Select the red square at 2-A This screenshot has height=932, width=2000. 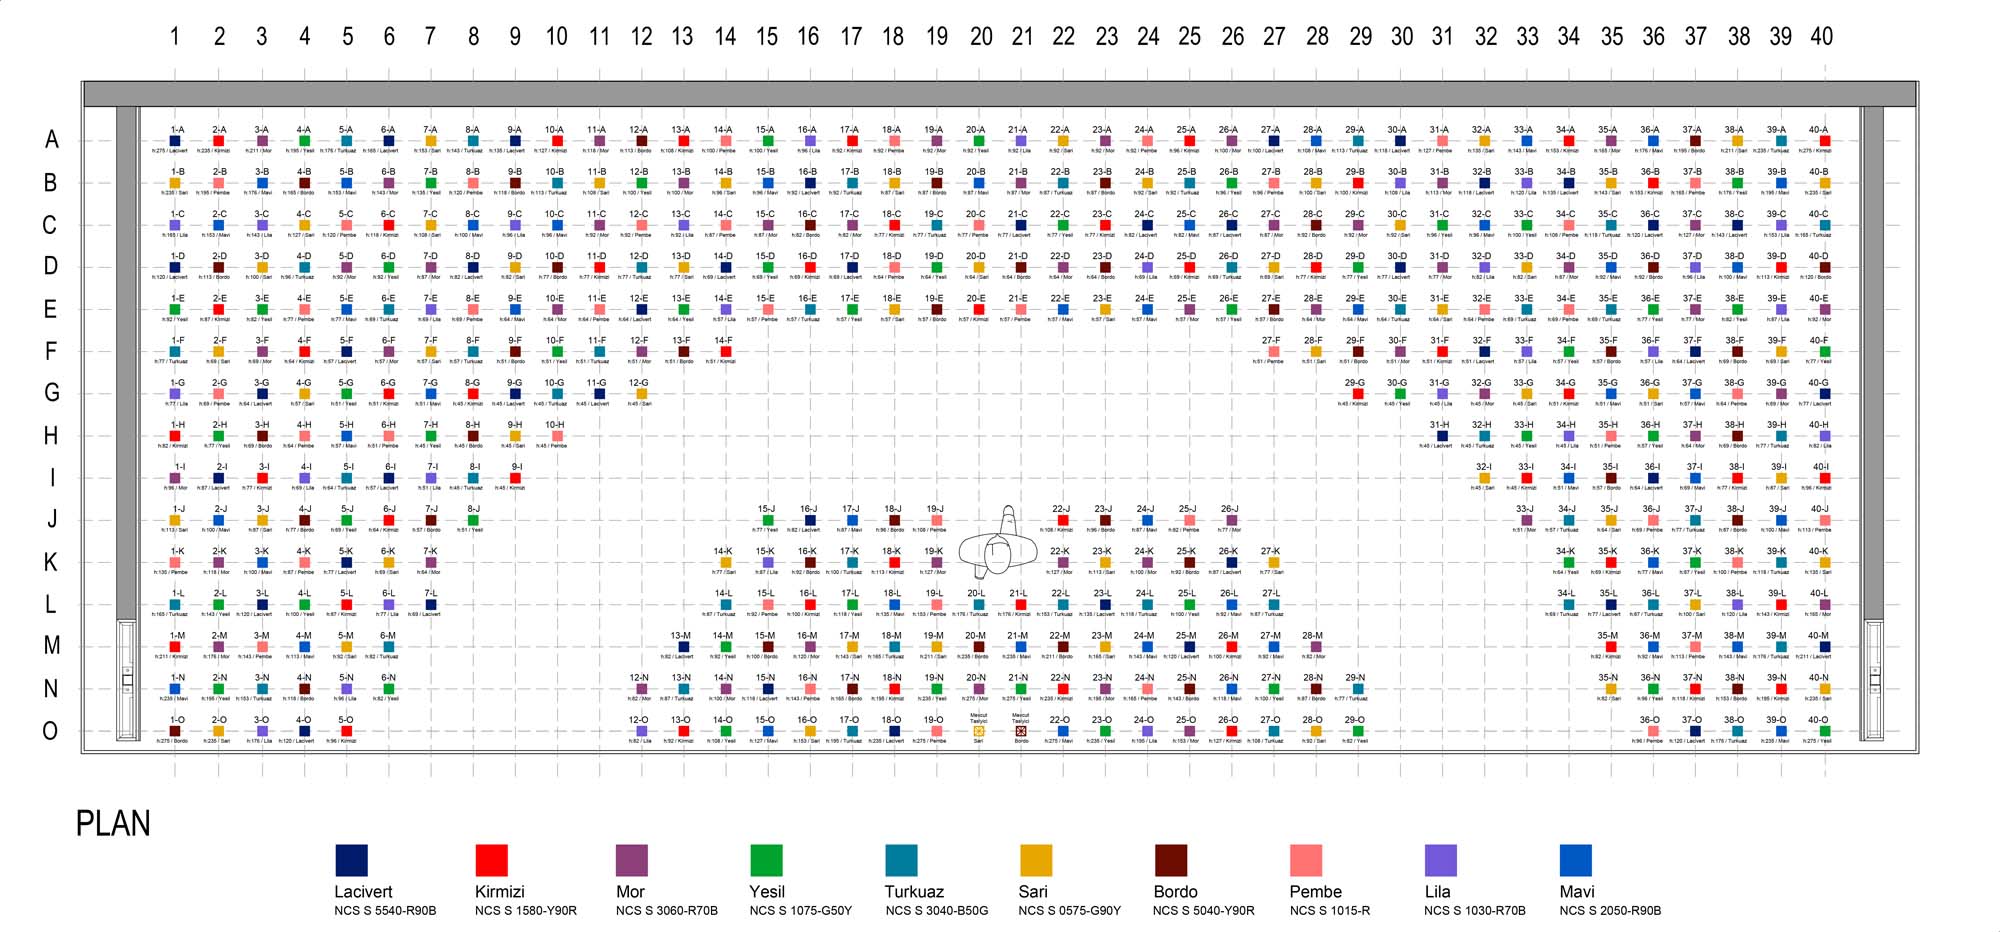coord(219,141)
